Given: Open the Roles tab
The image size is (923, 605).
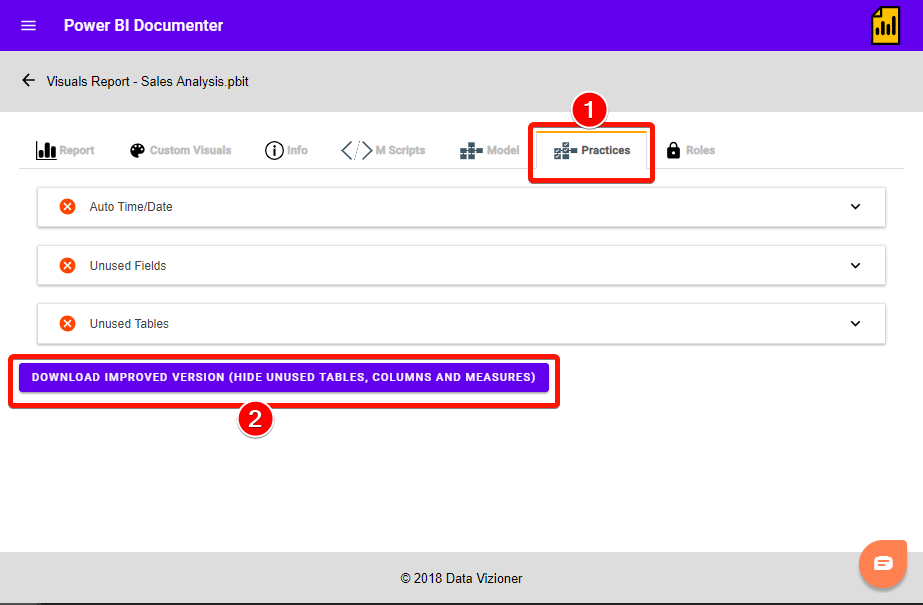Looking at the screenshot, I should pyautogui.click(x=690, y=150).
